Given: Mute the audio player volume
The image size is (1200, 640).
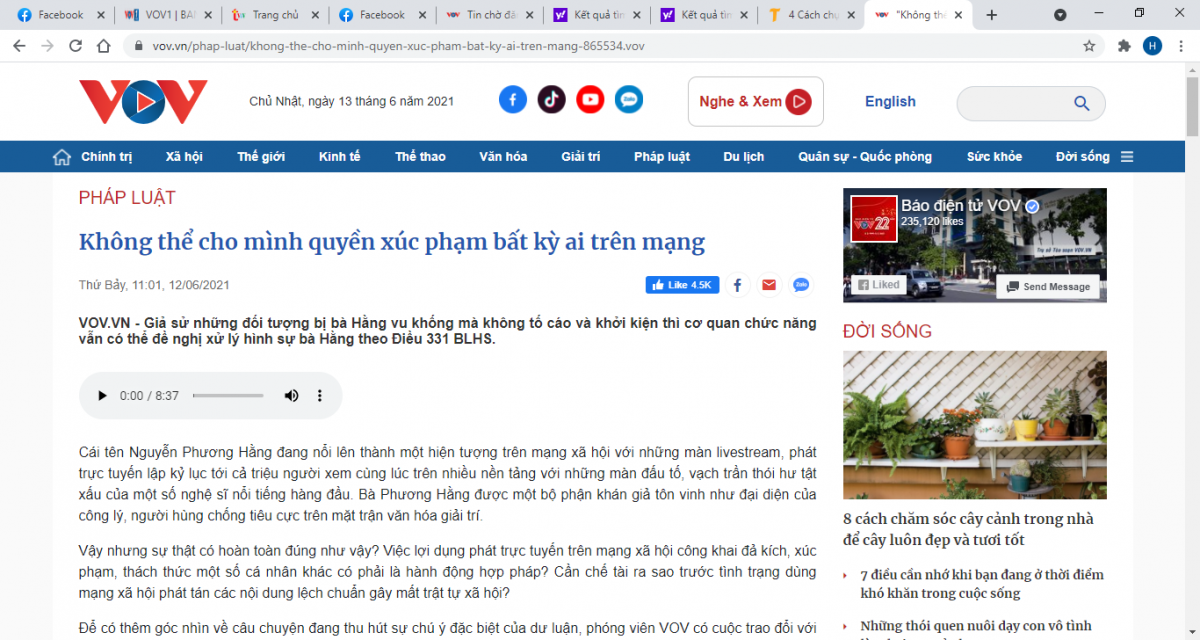Looking at the screenshot, I should click(291, 396).
